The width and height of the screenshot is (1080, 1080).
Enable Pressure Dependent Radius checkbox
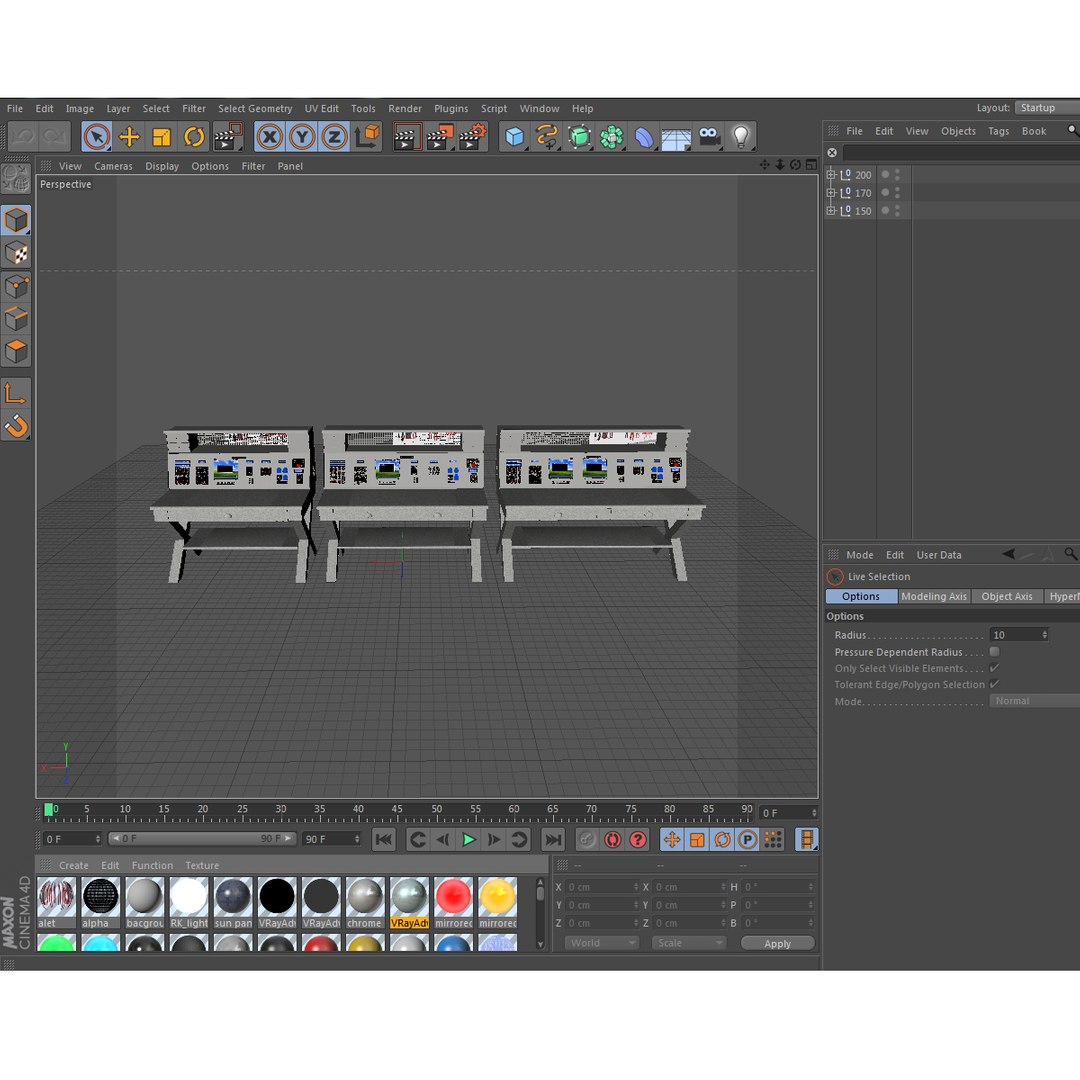994,652
